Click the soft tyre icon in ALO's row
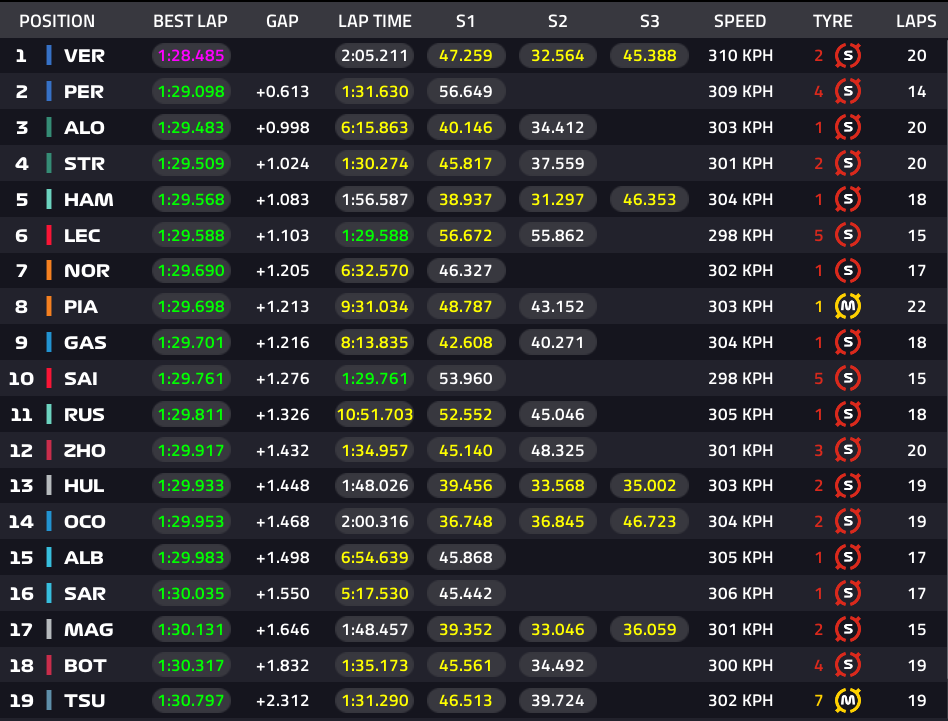Image resolution: width=948 pixels, height=721 pixels. pyautogui.click(x=848, y=127)
